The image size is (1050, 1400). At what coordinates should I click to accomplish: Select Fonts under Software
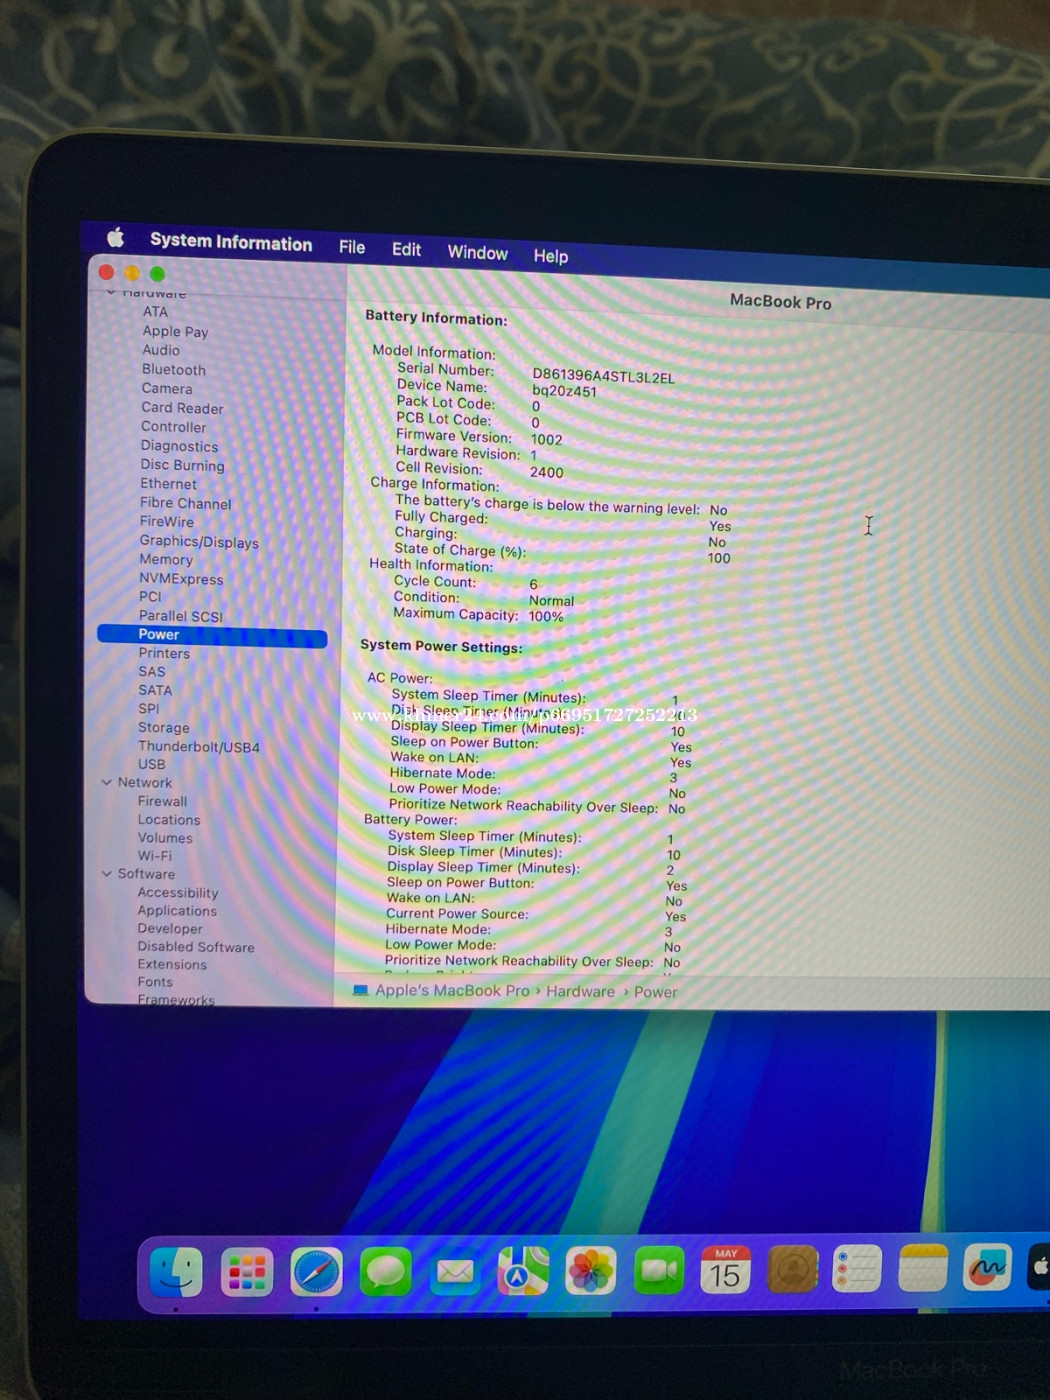coord(155,983)
